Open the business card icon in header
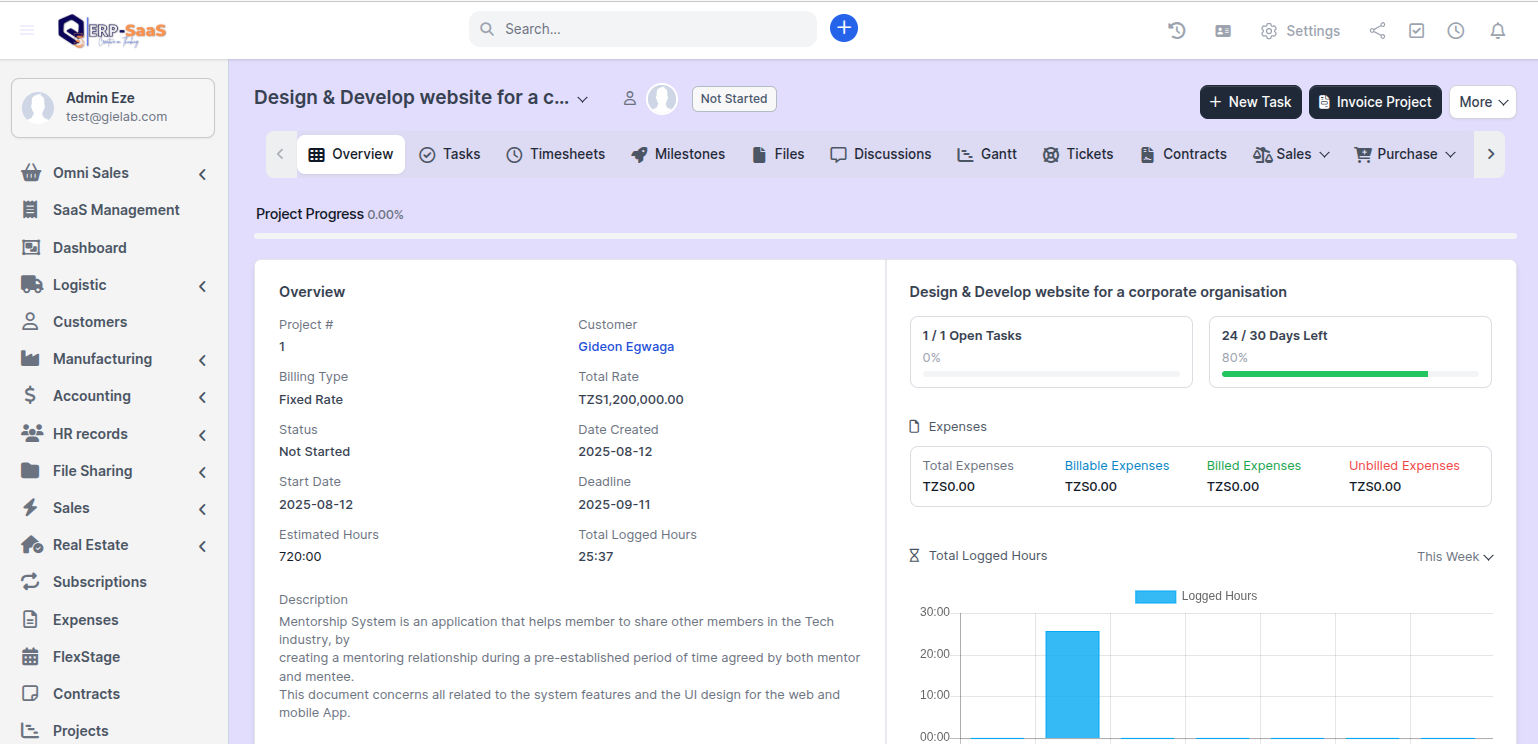Image resolution: width=1538 pixels, height=744 pixels. (x=1222, y=31)
